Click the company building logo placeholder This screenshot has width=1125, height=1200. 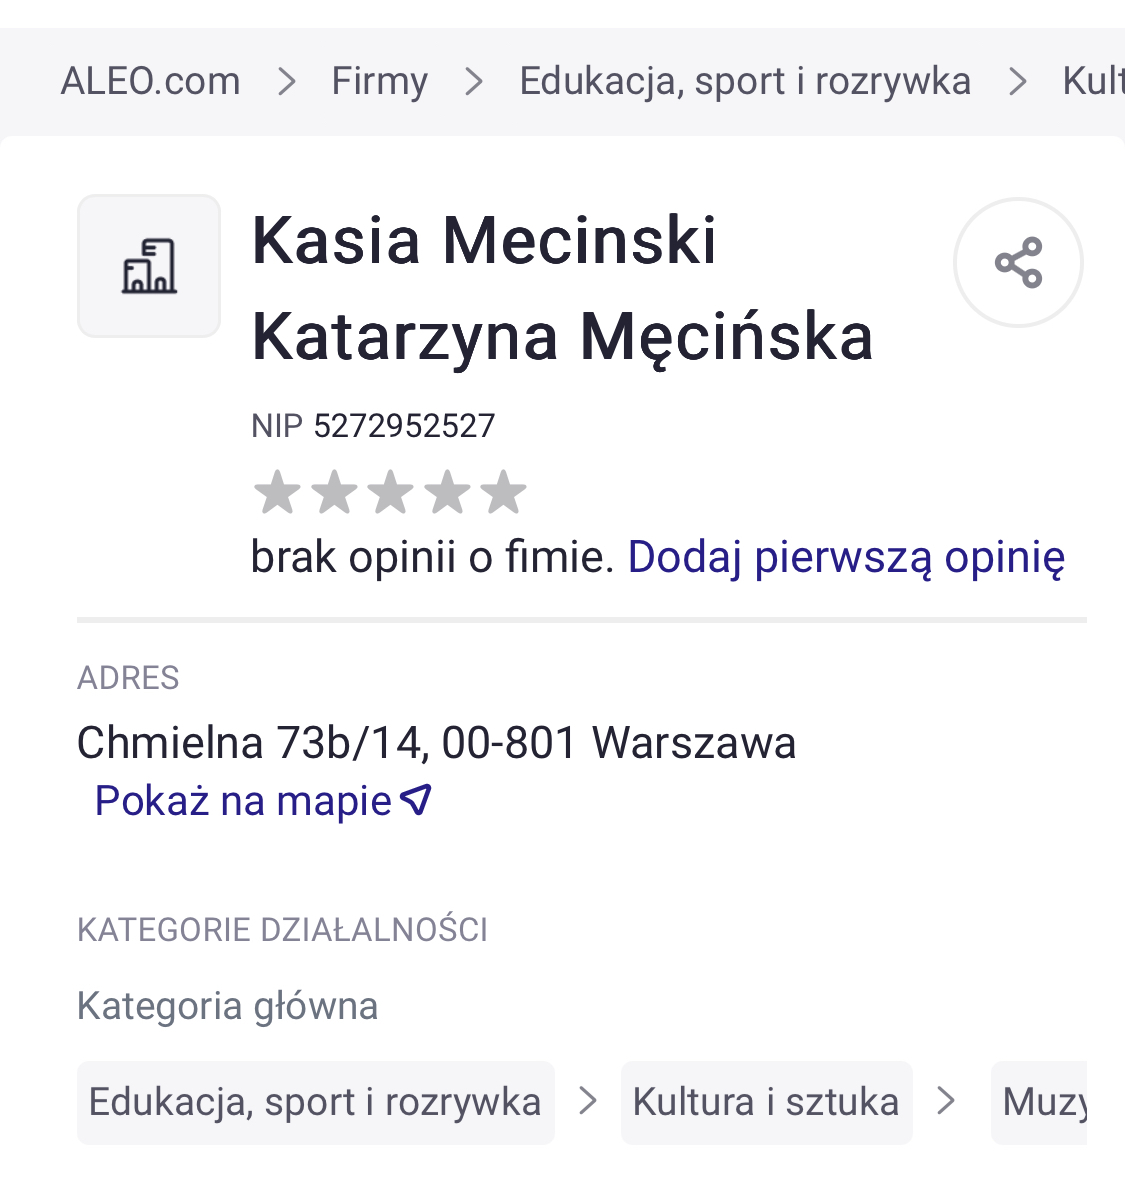click(149, 266)
